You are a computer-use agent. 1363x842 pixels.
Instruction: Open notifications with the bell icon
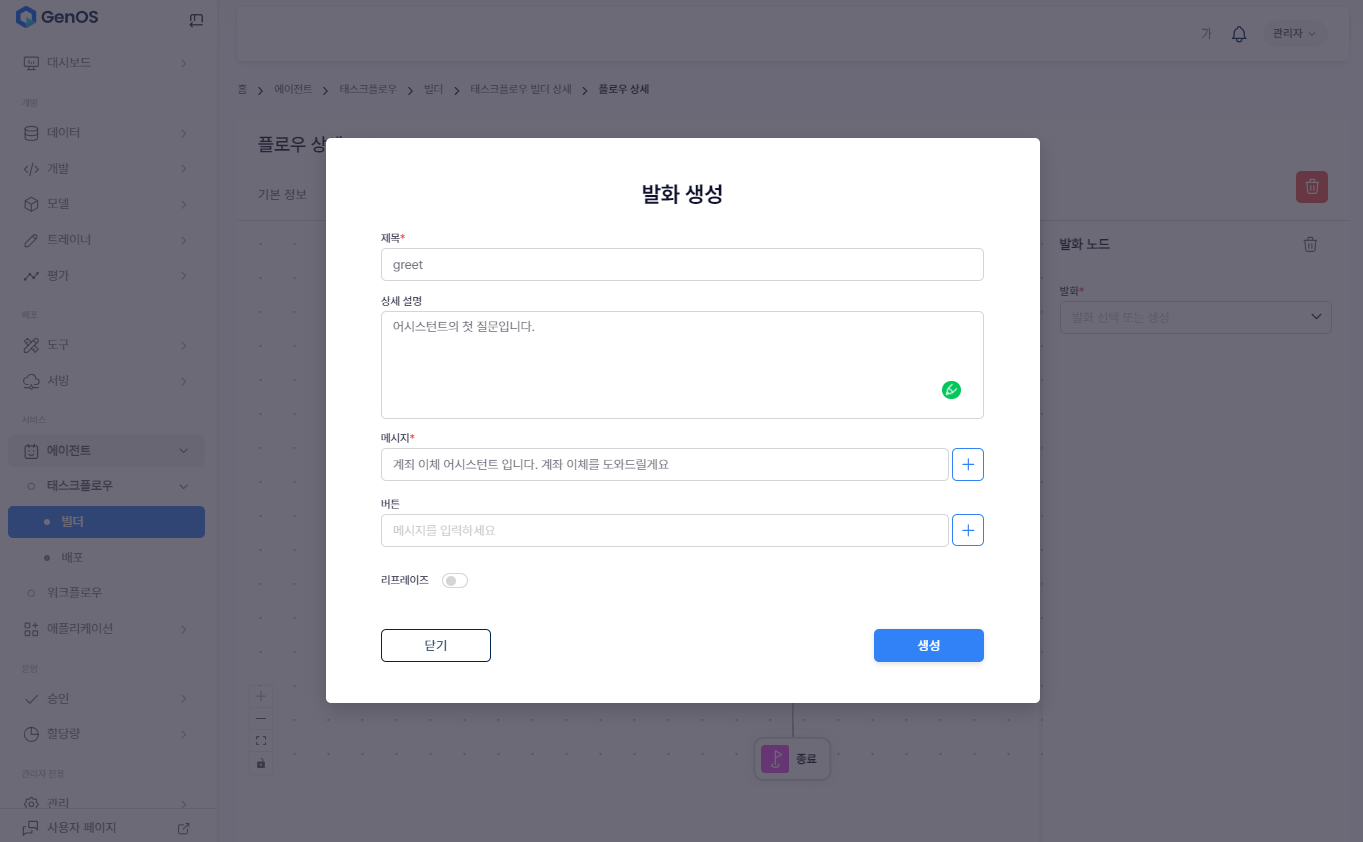click(1239, 34)
